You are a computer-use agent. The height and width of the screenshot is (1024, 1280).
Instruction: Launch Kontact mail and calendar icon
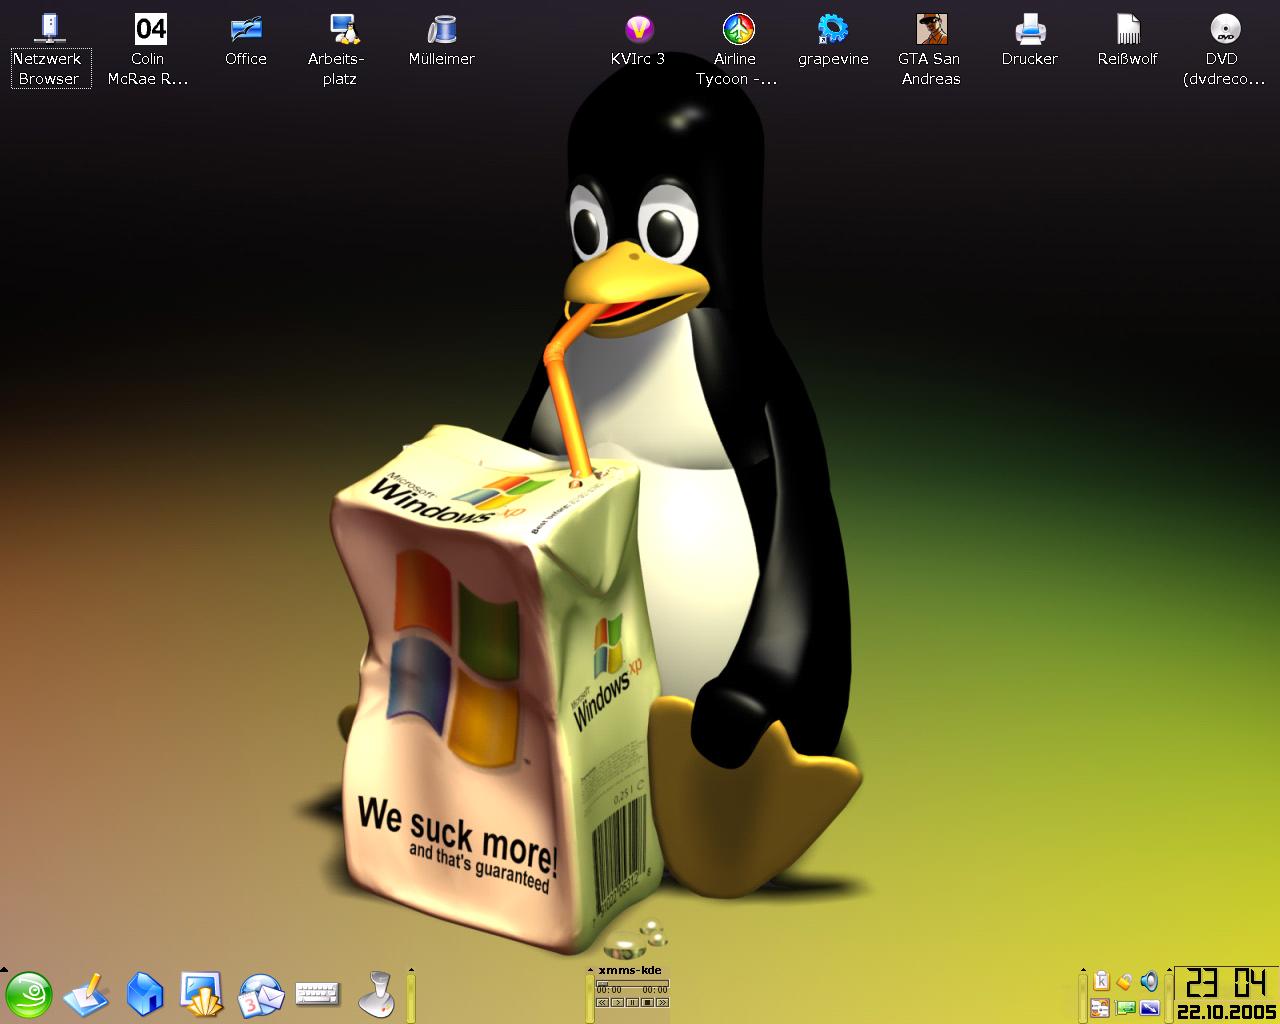(x=261, y=995)
